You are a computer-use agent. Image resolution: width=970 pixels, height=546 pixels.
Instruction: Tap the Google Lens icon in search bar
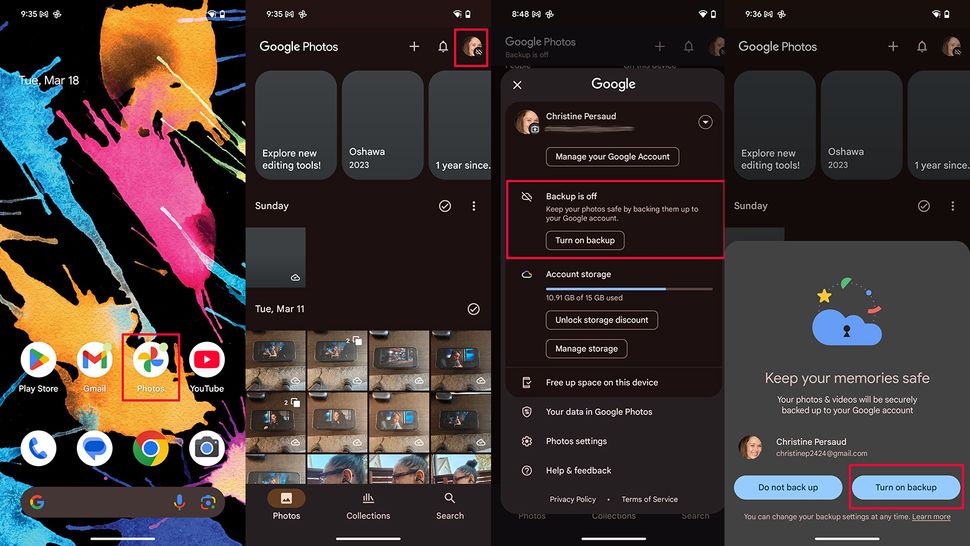coord(208,502)
